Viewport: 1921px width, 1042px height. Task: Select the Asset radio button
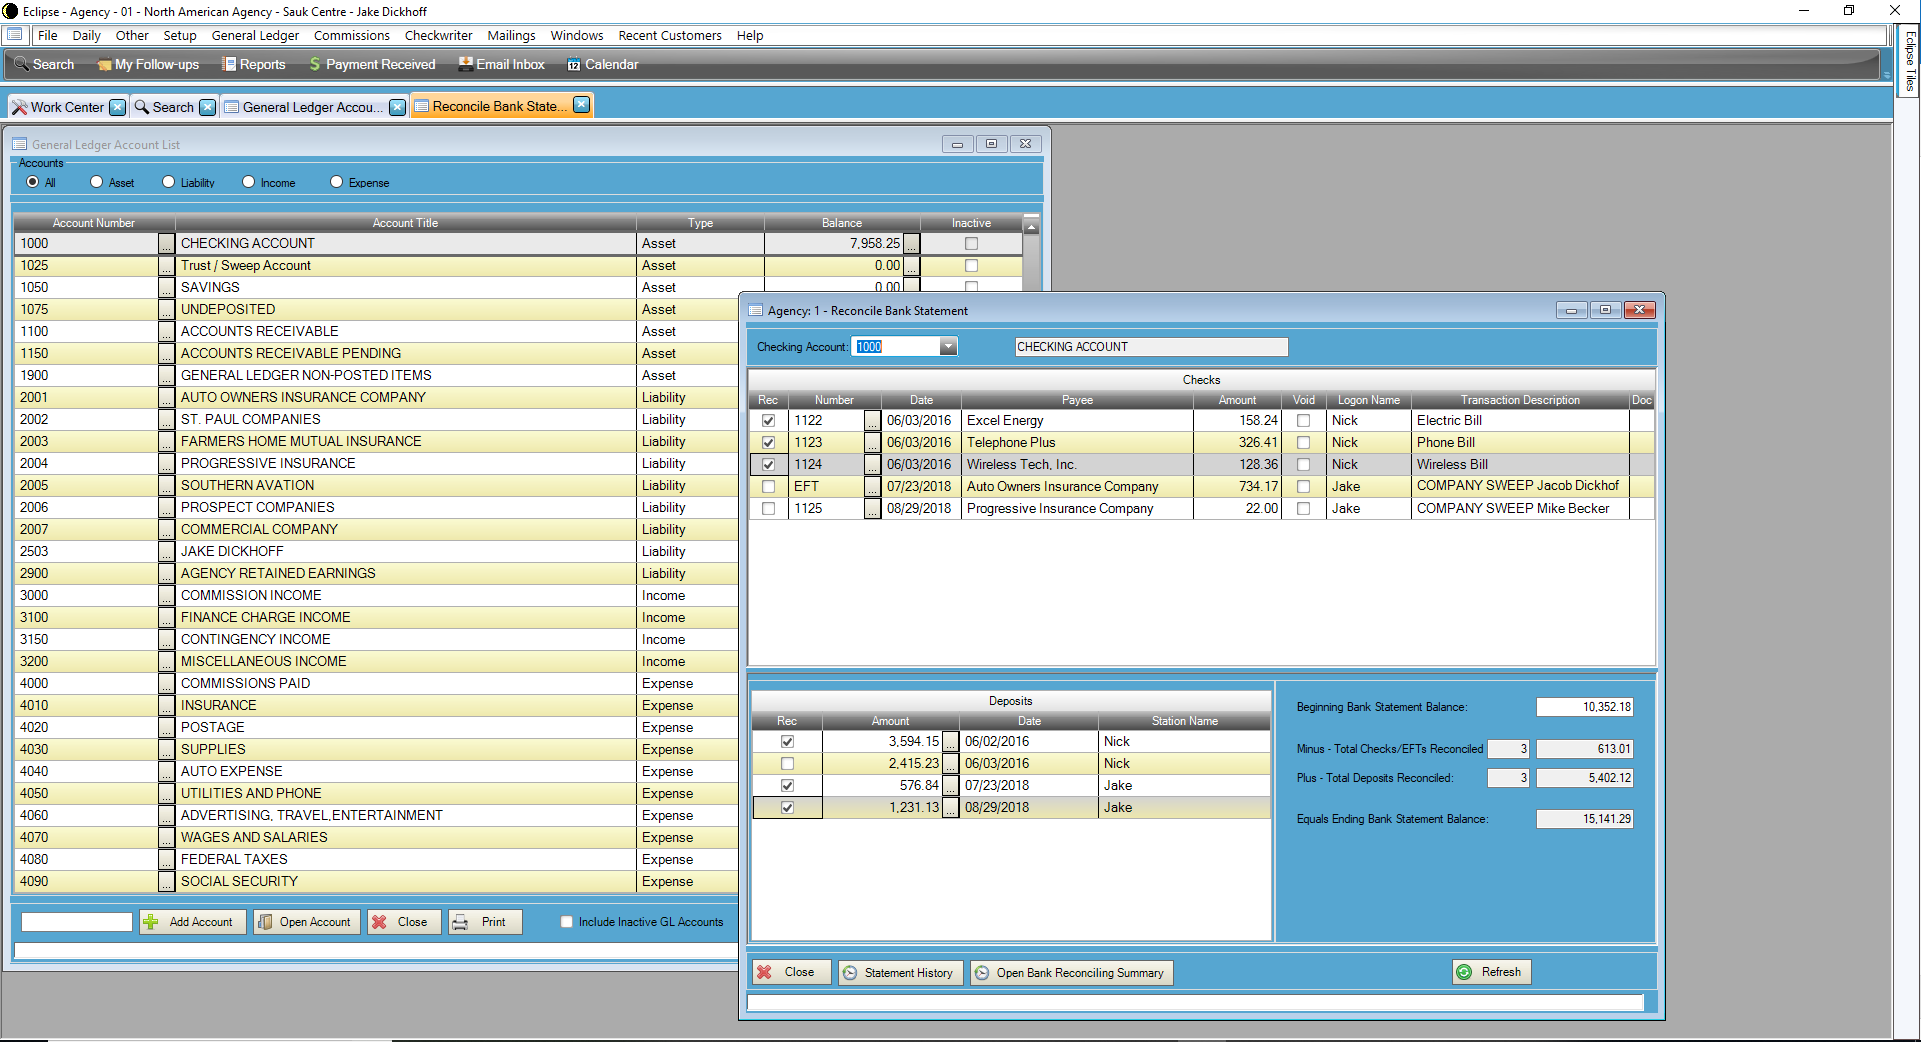96,182
